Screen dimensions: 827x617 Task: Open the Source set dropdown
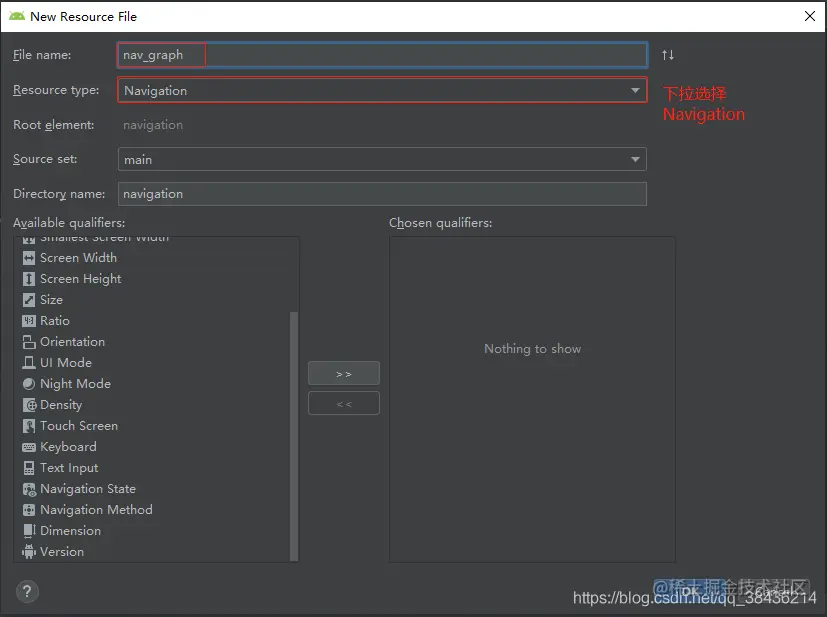click(x=382, y=159)
